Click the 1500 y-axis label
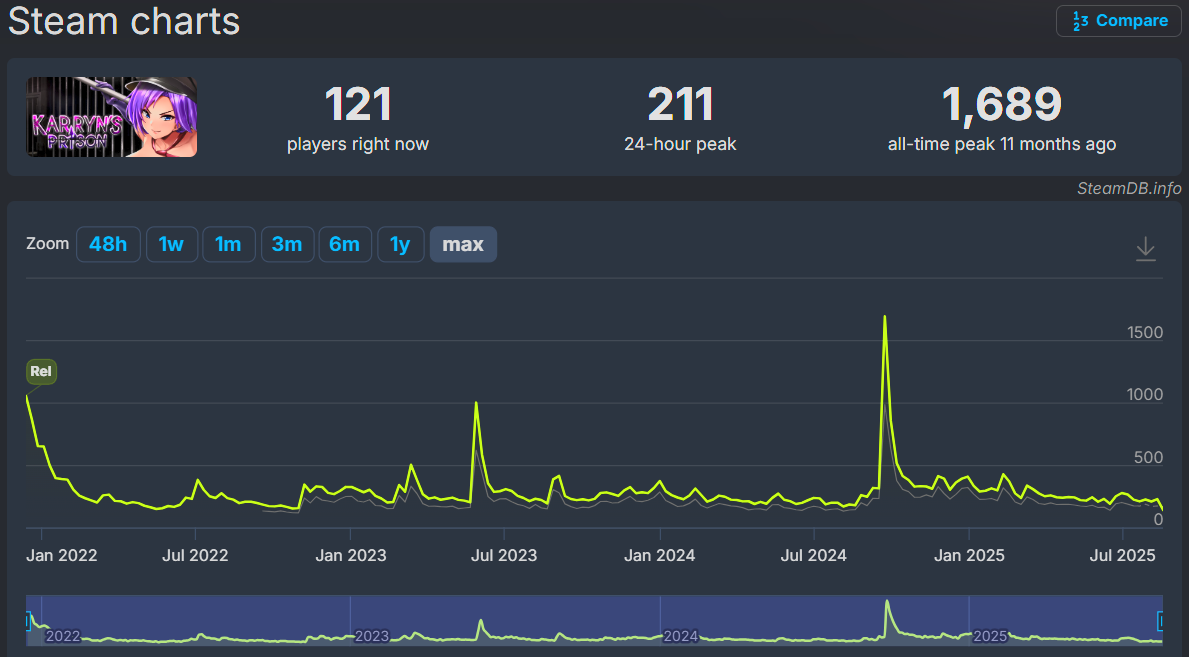Screen dimensions: 1189x657 coord(1145,332)
